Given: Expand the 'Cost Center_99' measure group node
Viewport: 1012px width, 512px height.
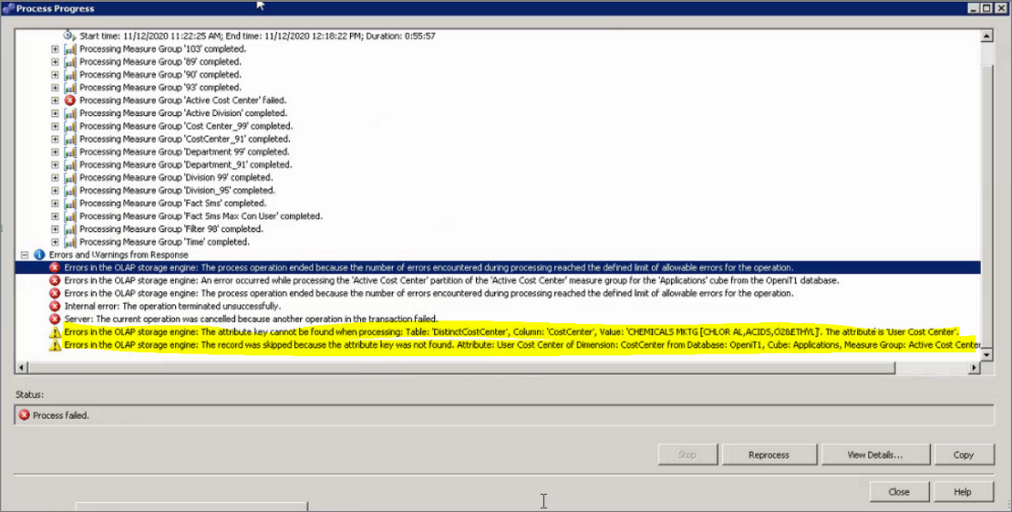Looking at the screenshot, I should [x=55, y=127].
